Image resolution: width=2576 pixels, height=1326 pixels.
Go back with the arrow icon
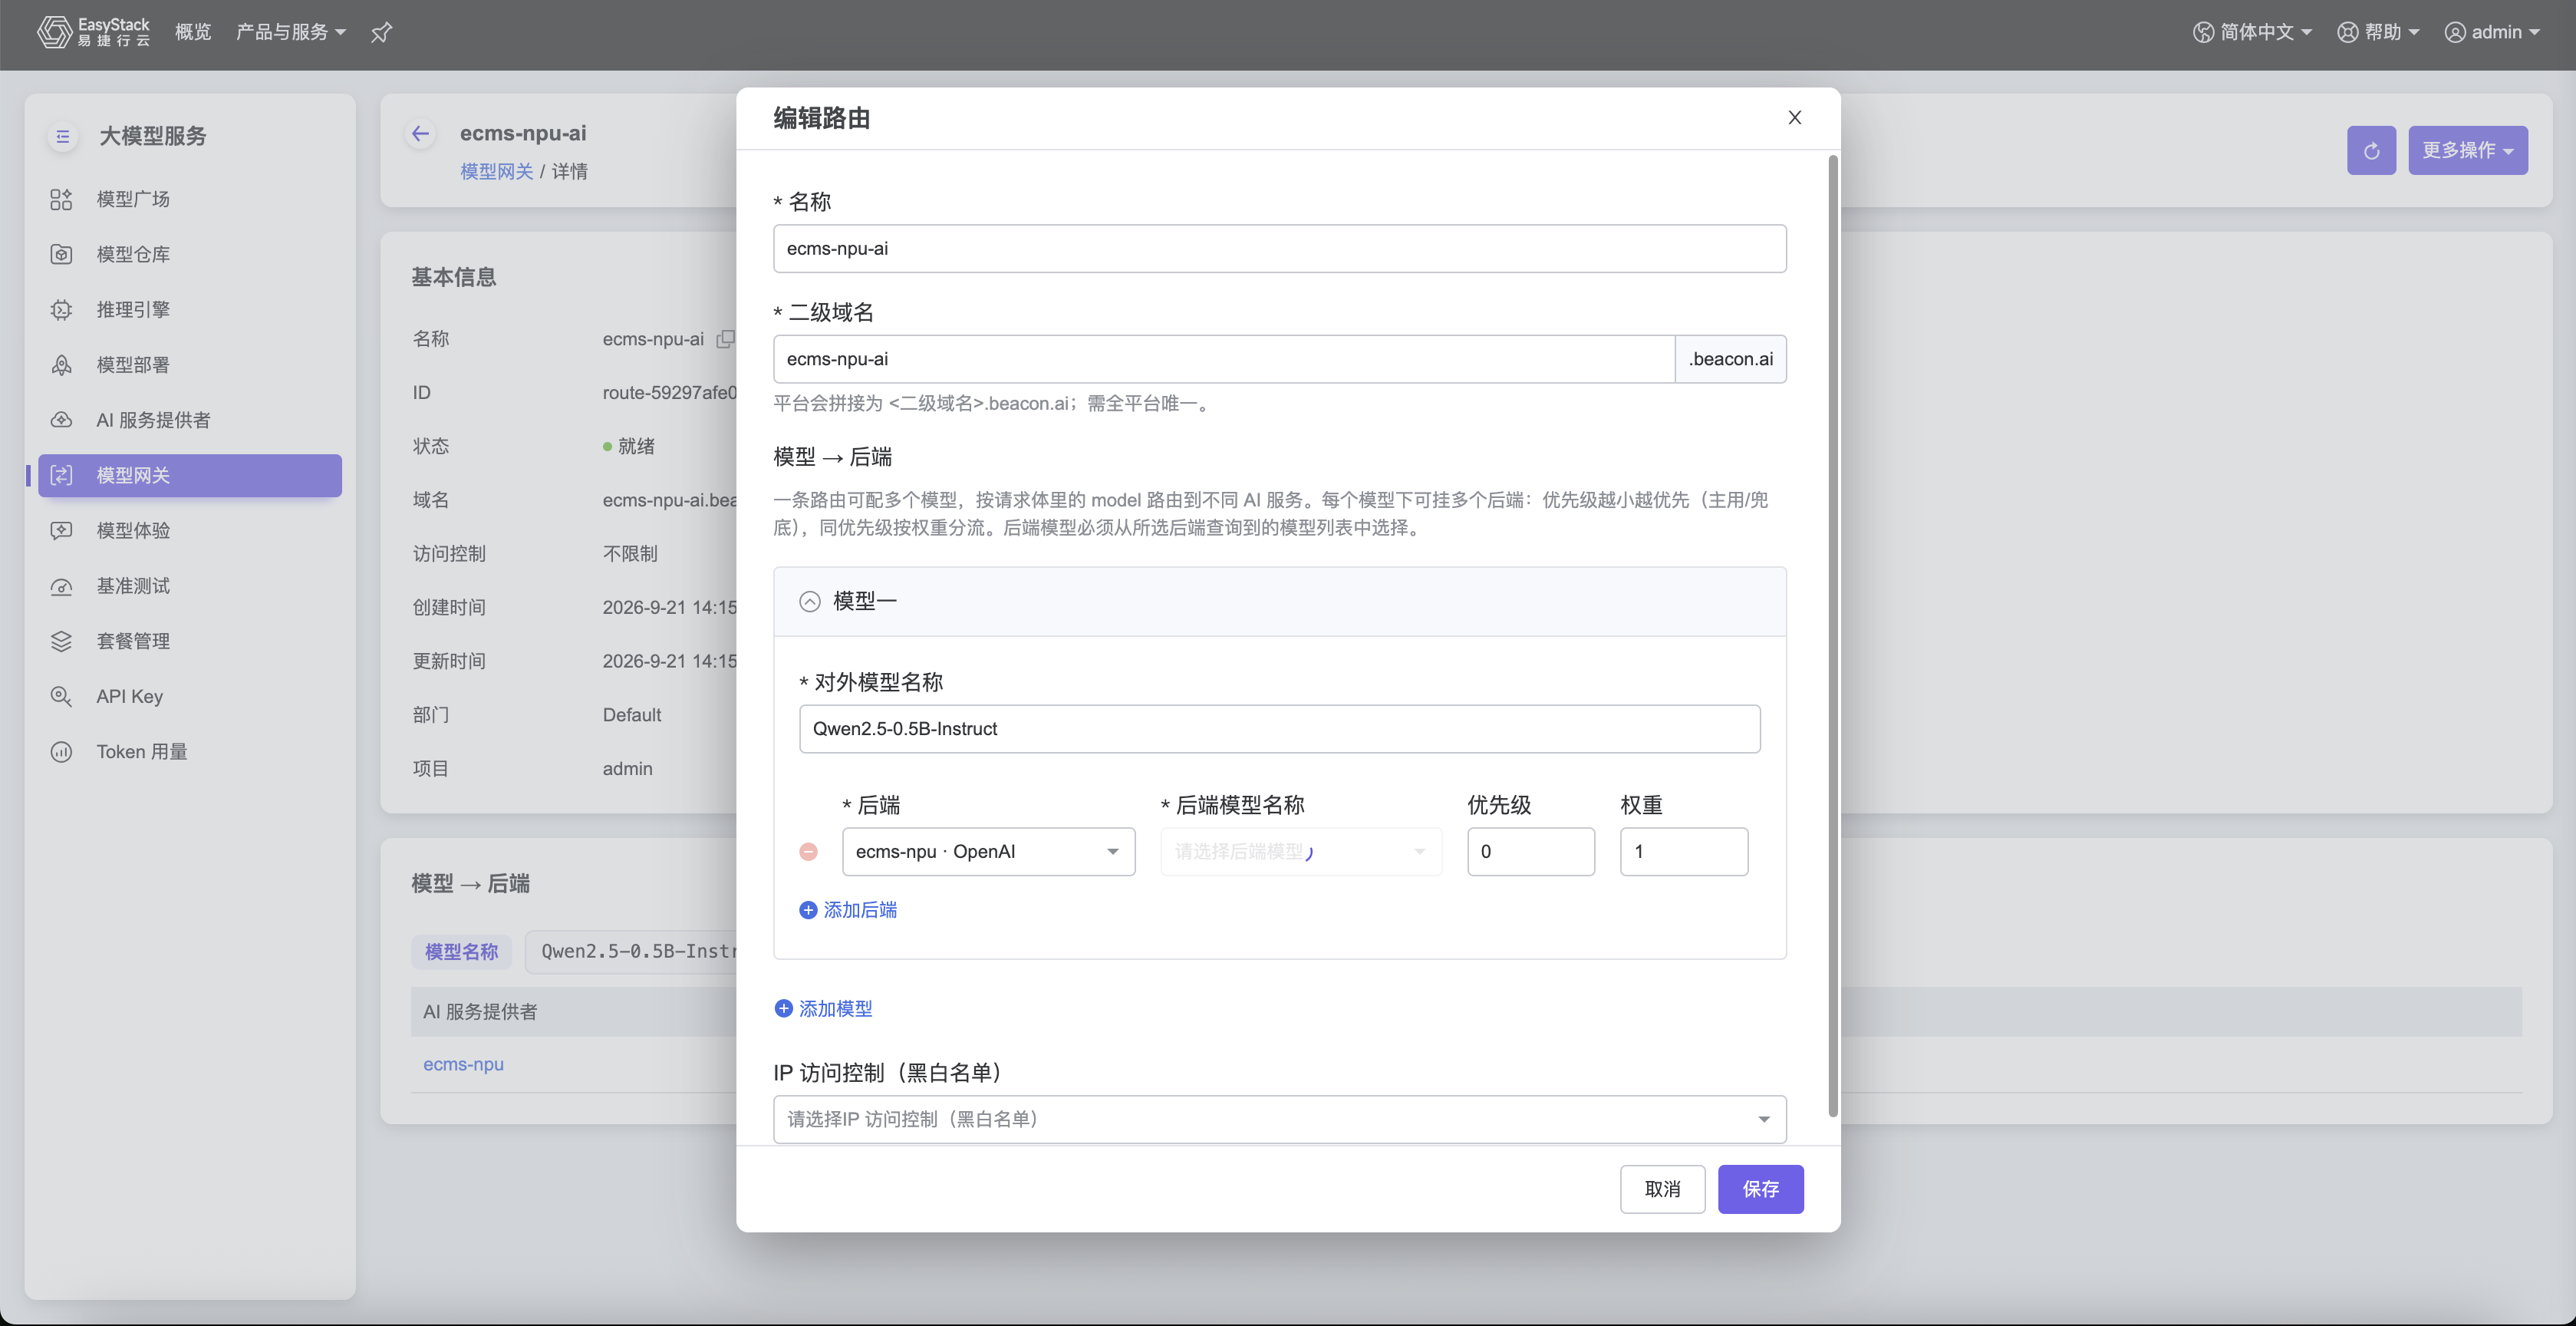pos(420,133)
